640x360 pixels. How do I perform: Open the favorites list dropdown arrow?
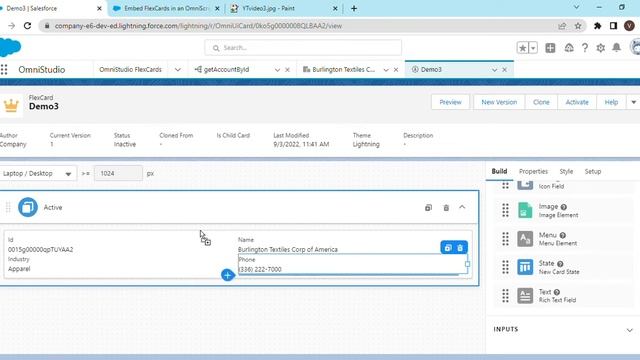pos(533,48)
